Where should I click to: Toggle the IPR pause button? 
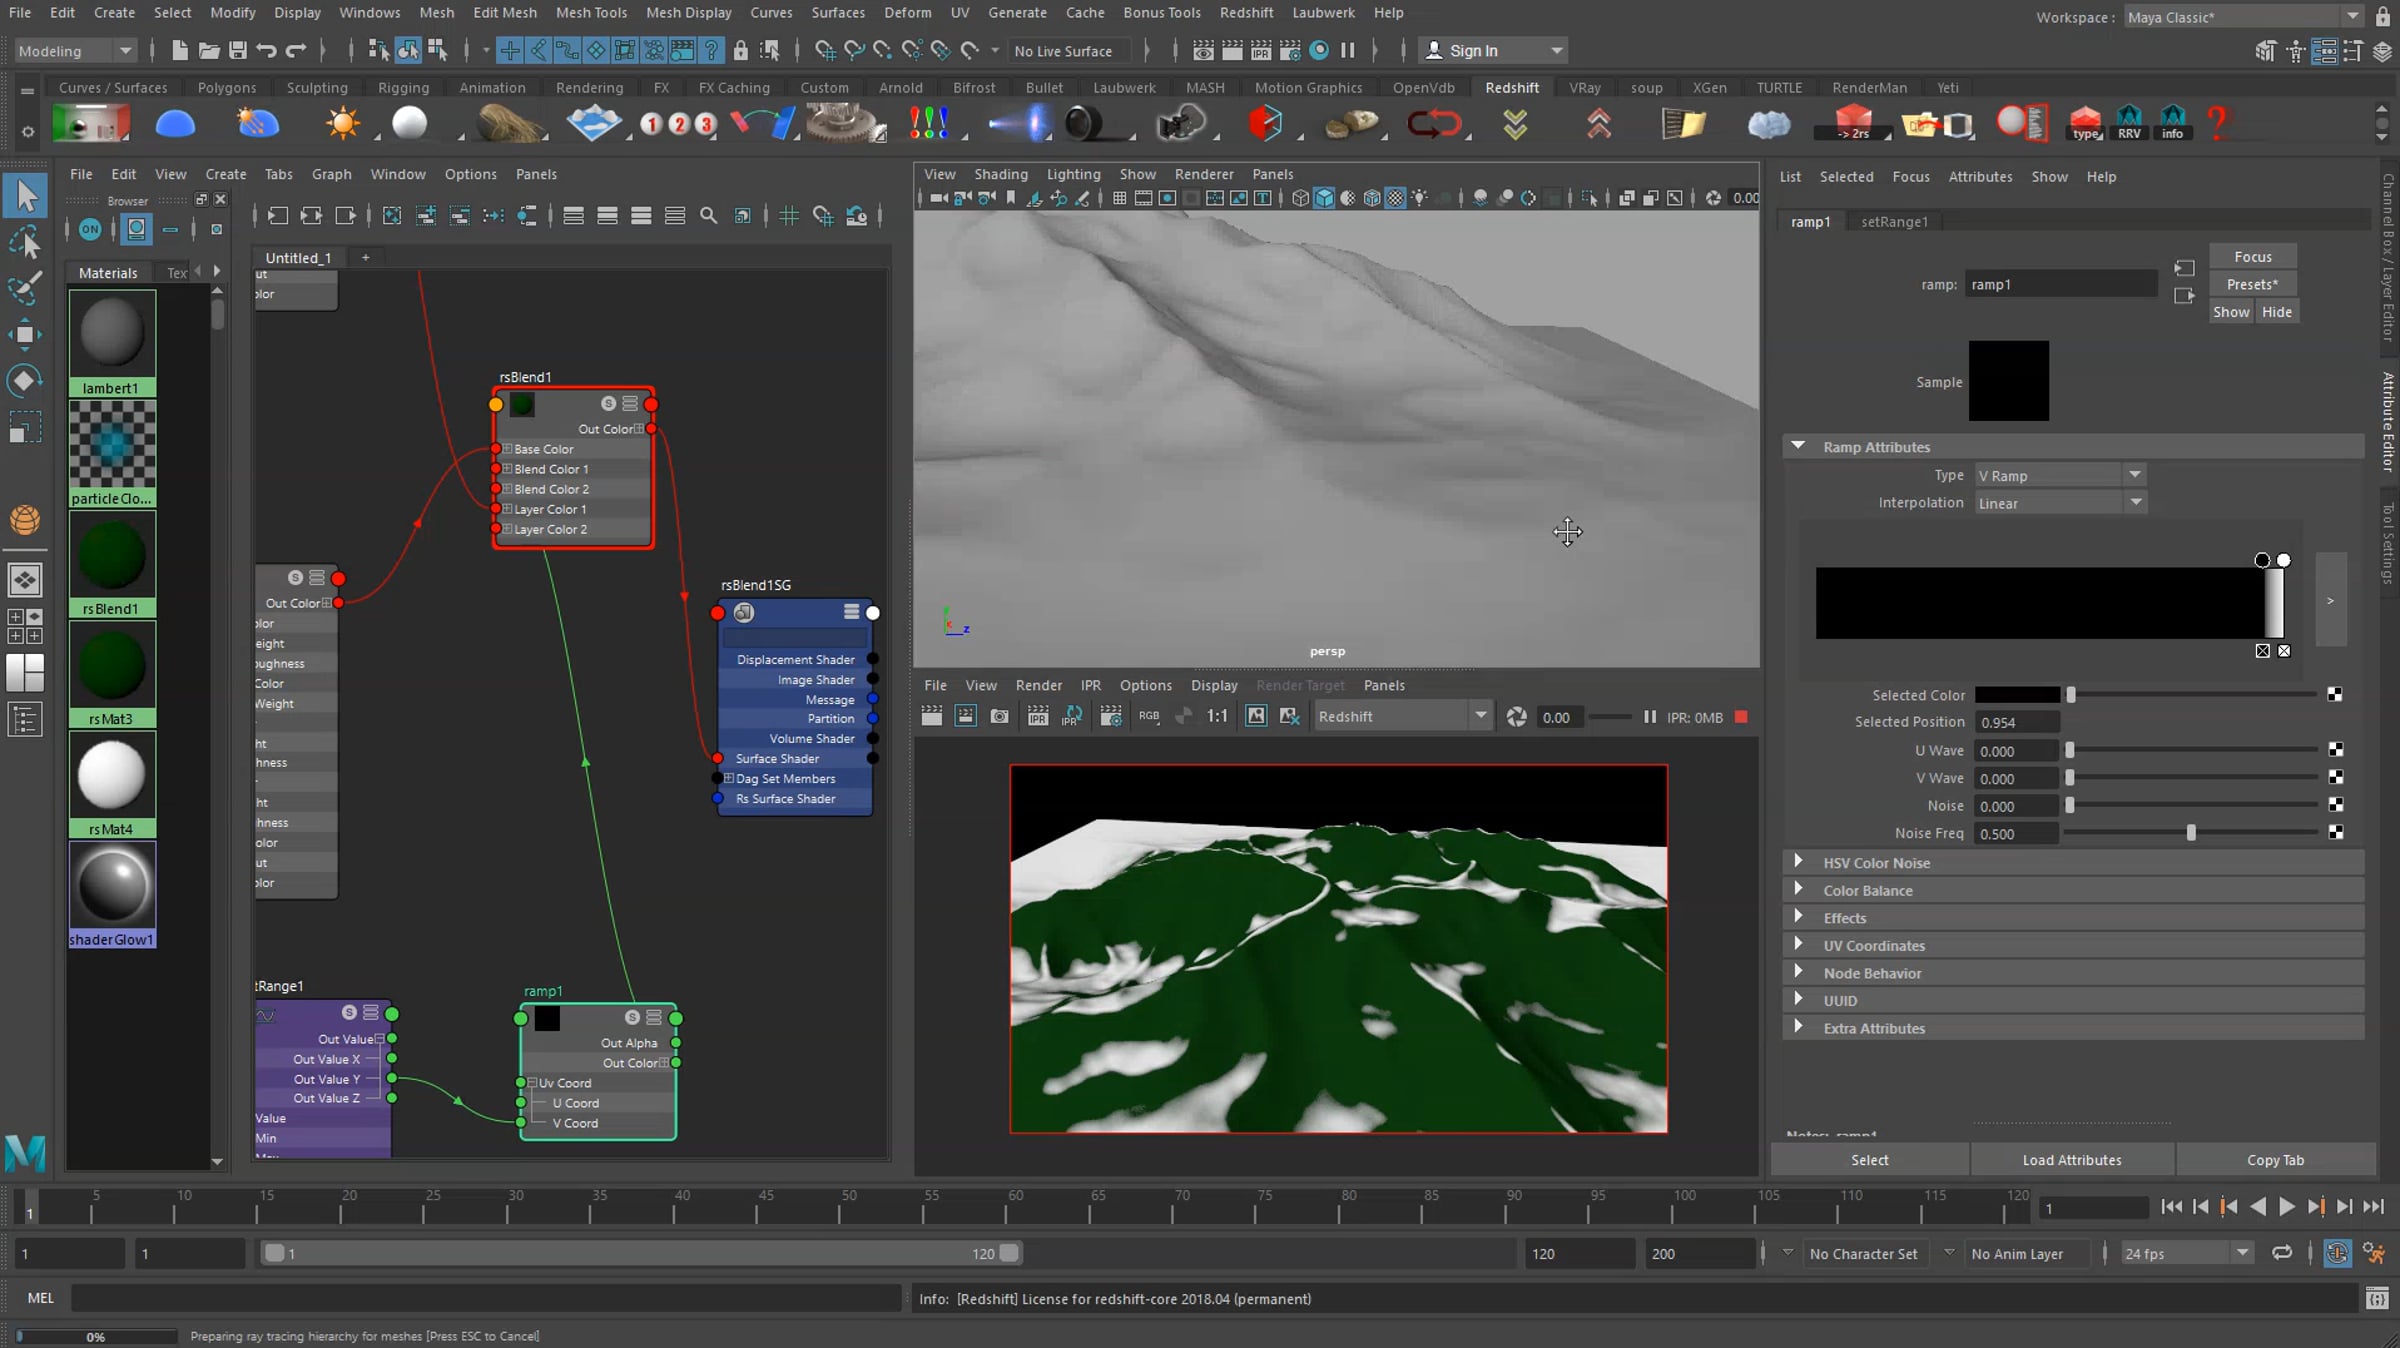coord(1649,717)
